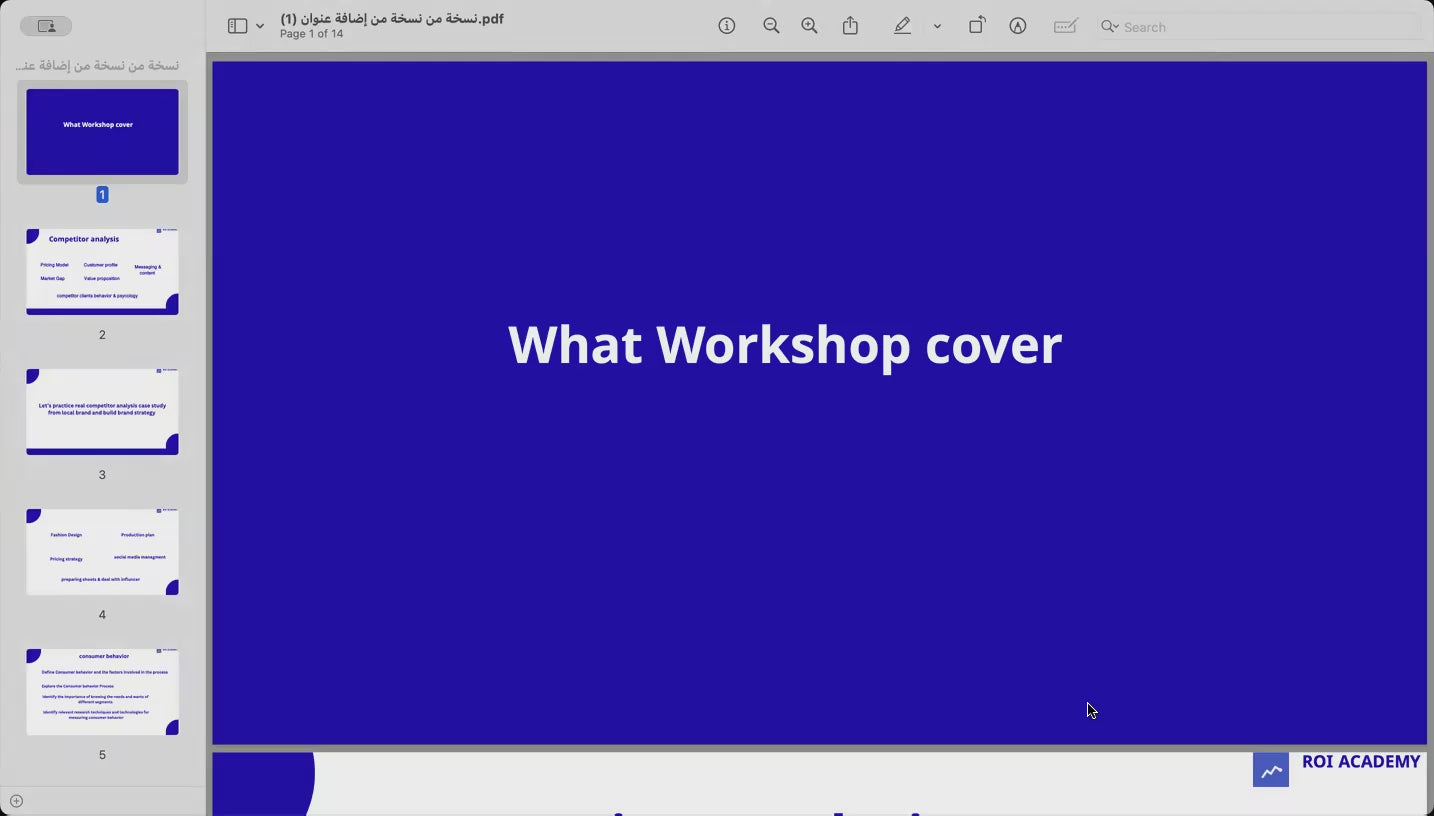Show the document info inspector
1434x816 pixels.
[727, 26]
